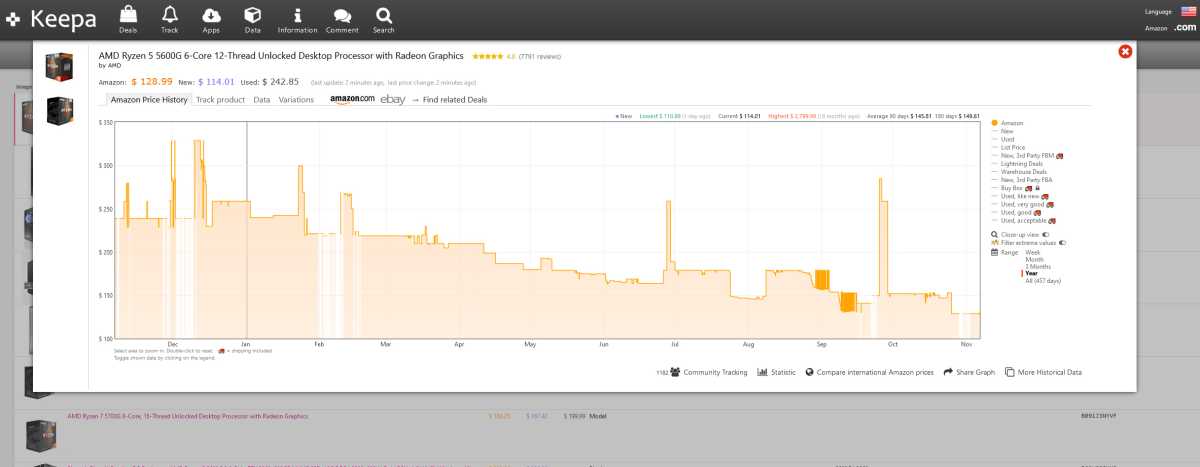Toggle New, 3rd Party FBM series
Viewport: 1200px width, 467px height.
1027,155
